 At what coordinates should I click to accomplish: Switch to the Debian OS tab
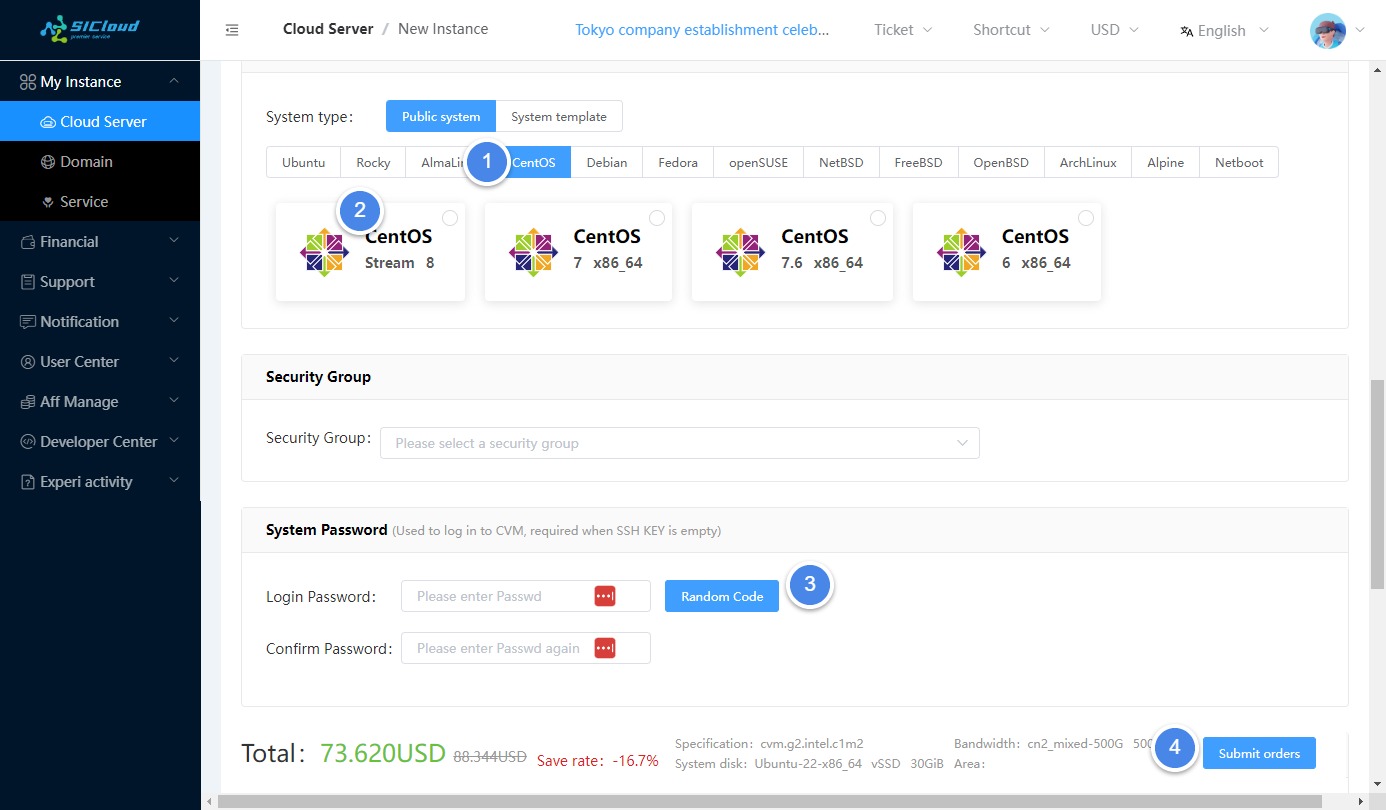(x=606, y=163)
